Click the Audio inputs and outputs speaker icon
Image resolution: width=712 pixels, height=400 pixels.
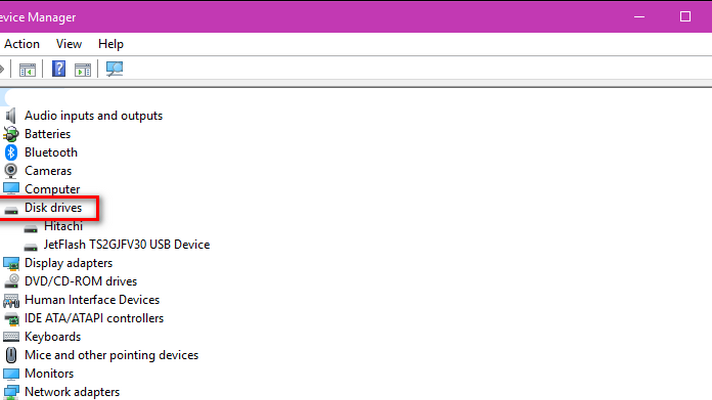click(11, 116)
